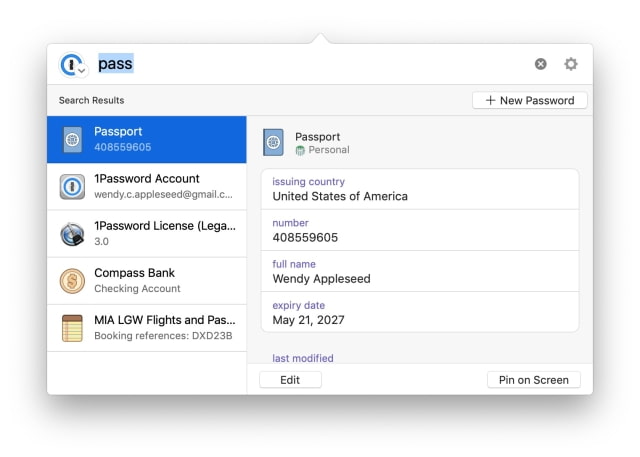Click the Personal vault icon under Passport
Screen dimensions: 640x457
(x=300, y=151)
